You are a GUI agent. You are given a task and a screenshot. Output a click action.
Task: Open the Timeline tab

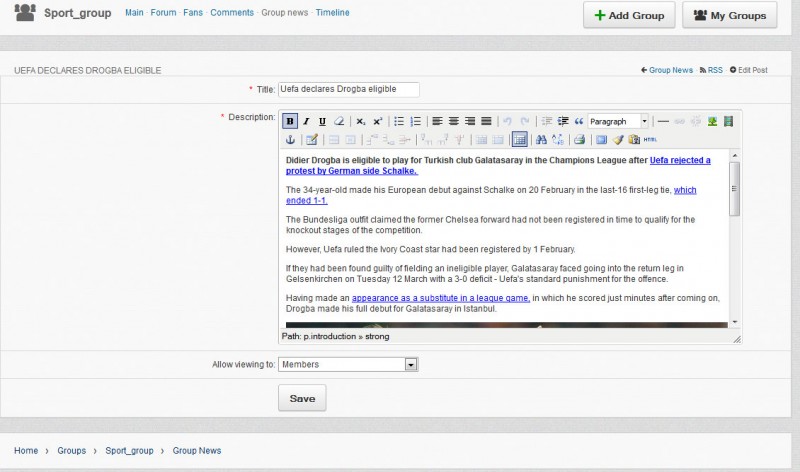click(332, 12)
